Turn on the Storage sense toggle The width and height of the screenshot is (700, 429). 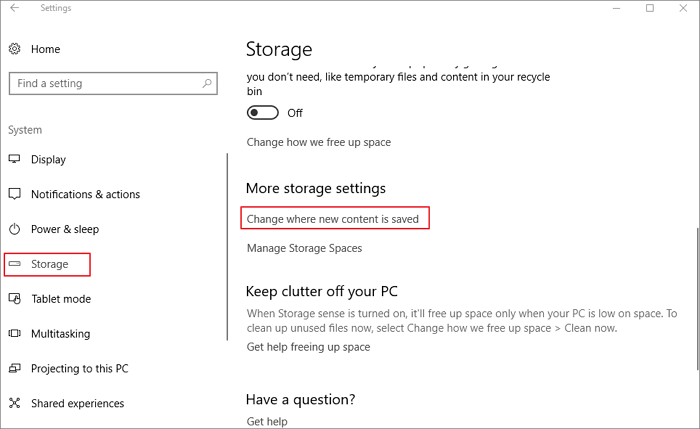point(263,113)
